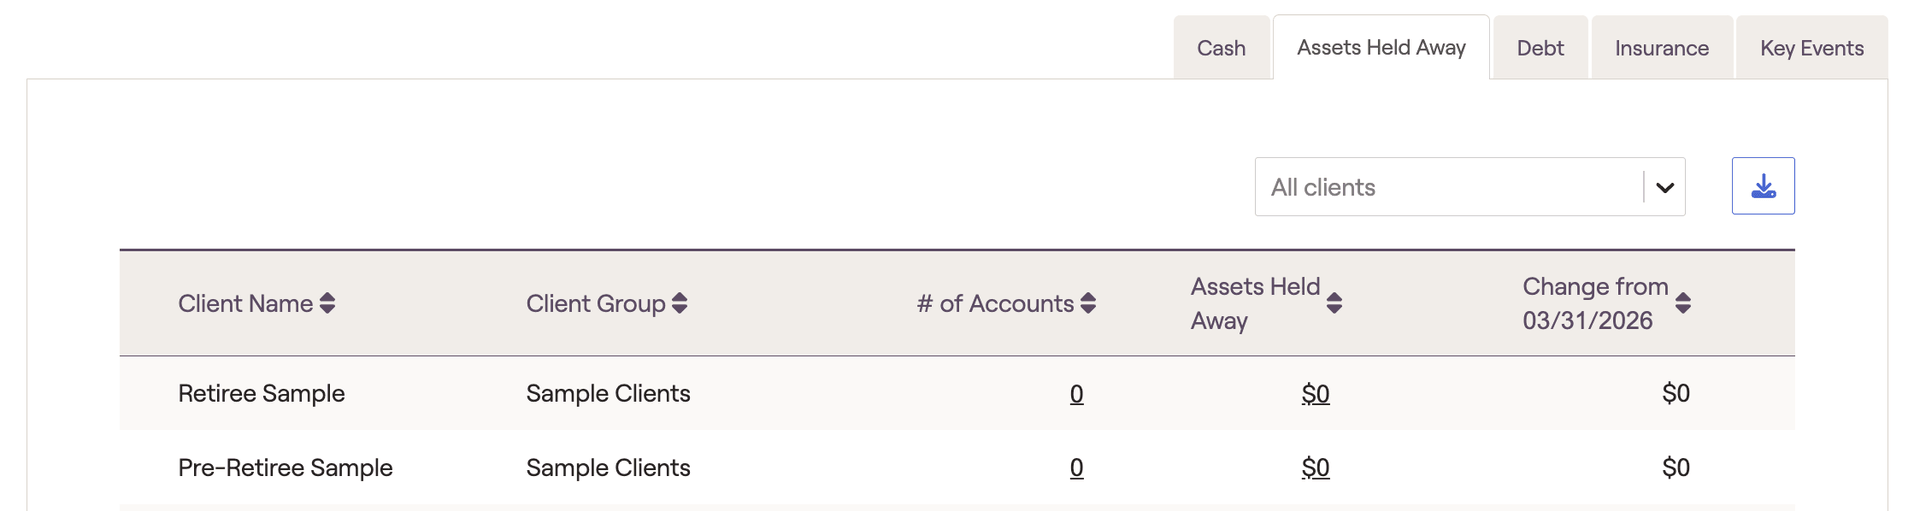
Task: Open the Debt tab
Action: tap(1540, 48)
